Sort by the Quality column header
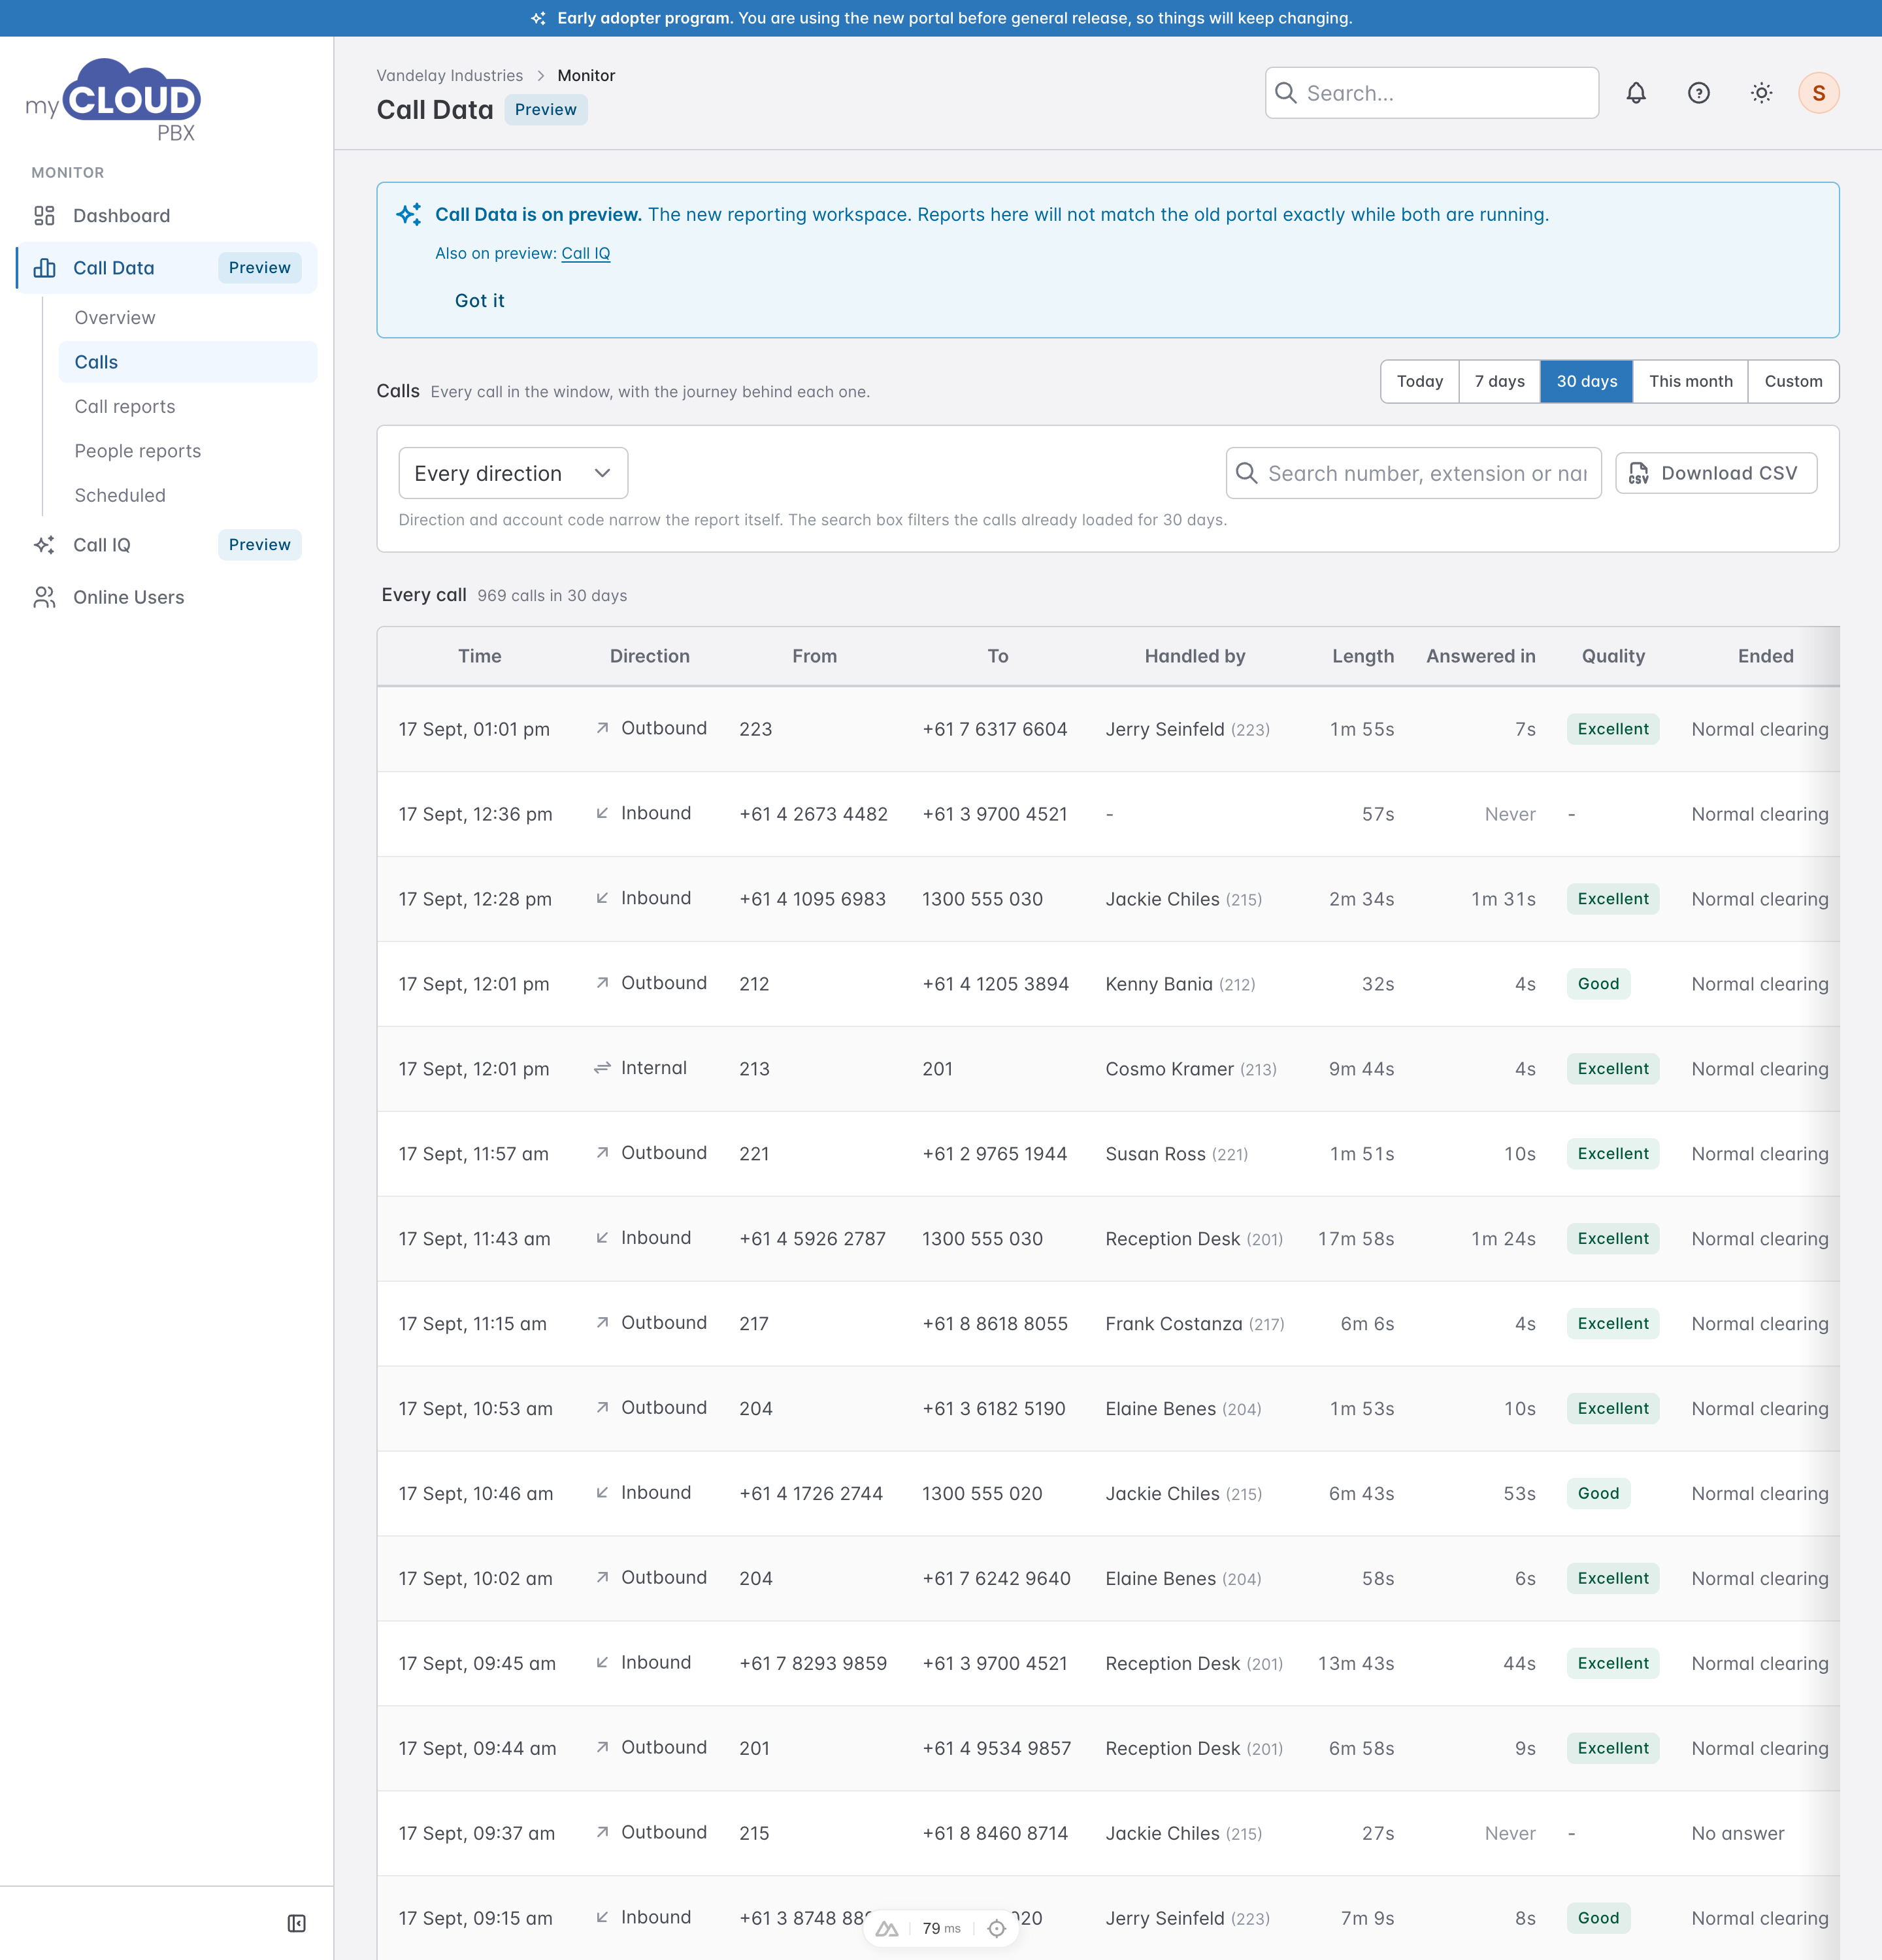 coord(1613,656)
